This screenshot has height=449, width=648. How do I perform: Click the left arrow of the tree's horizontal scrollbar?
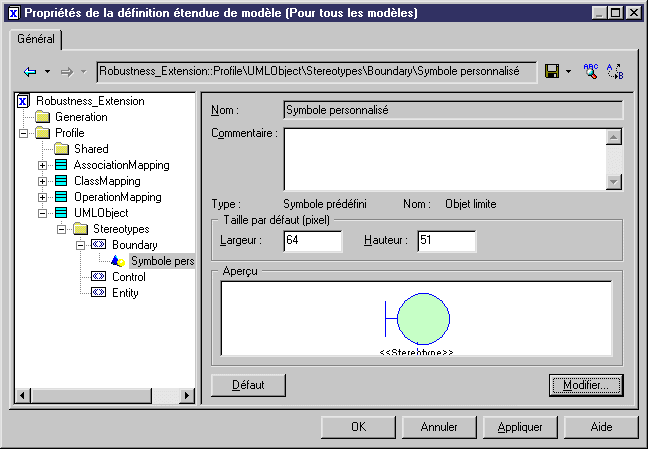22,396
